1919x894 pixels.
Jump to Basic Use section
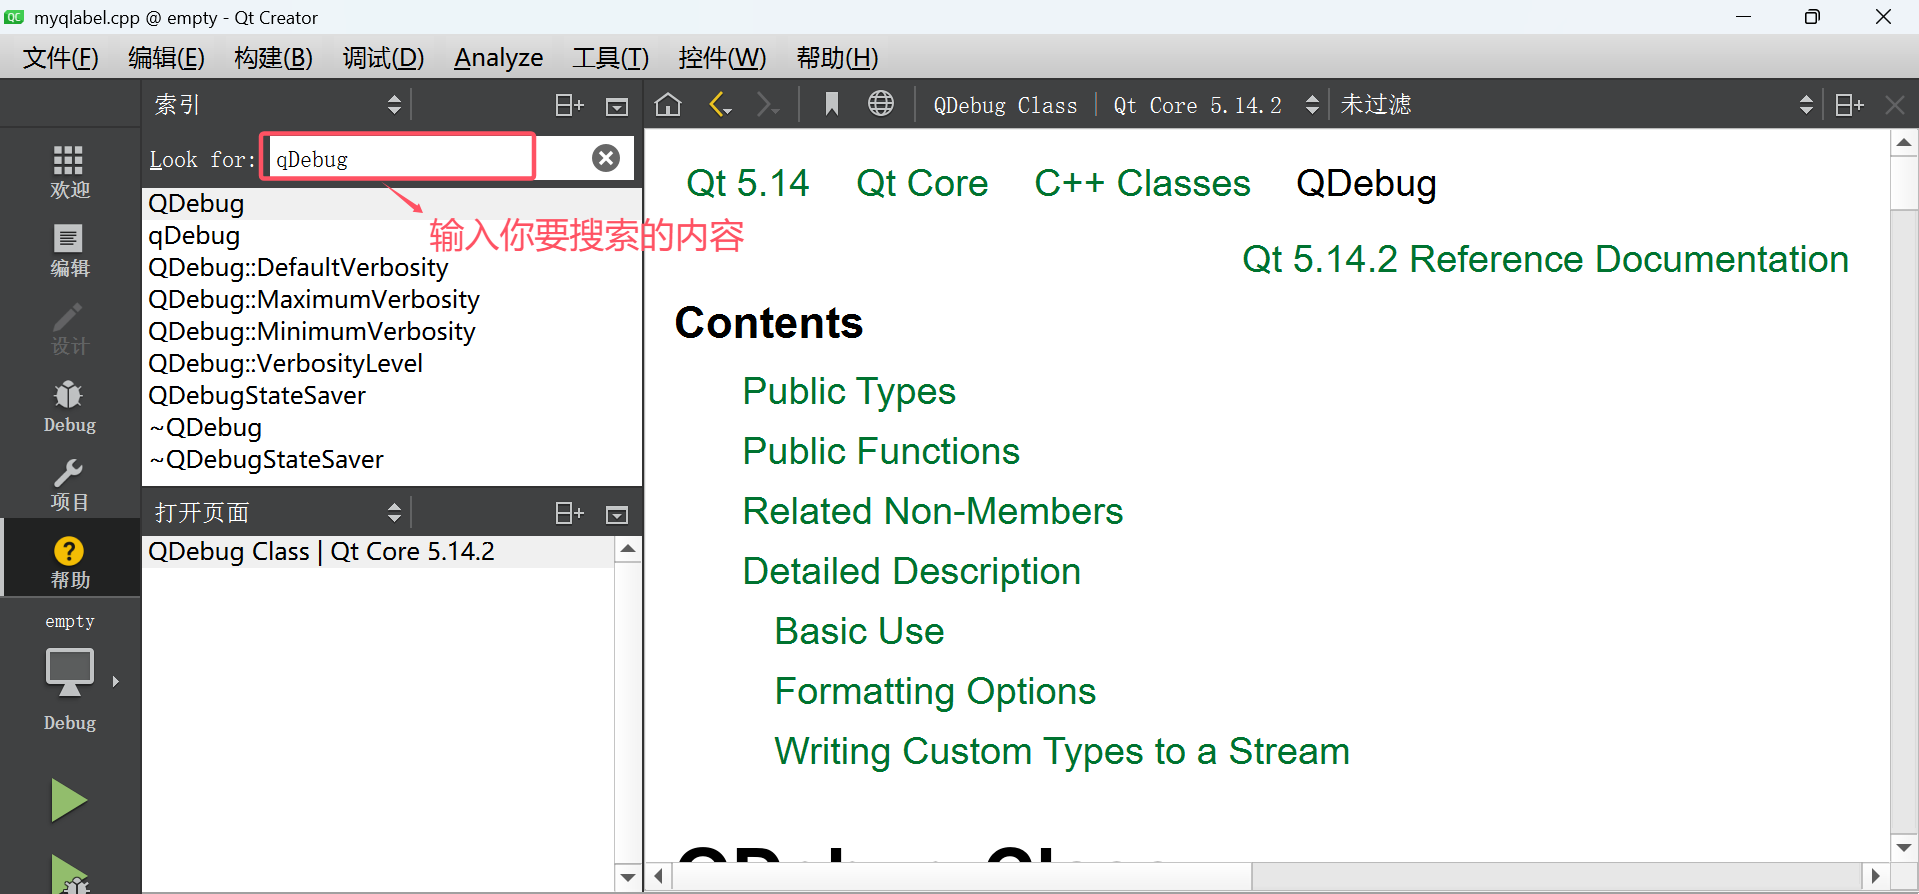point(859,631)
